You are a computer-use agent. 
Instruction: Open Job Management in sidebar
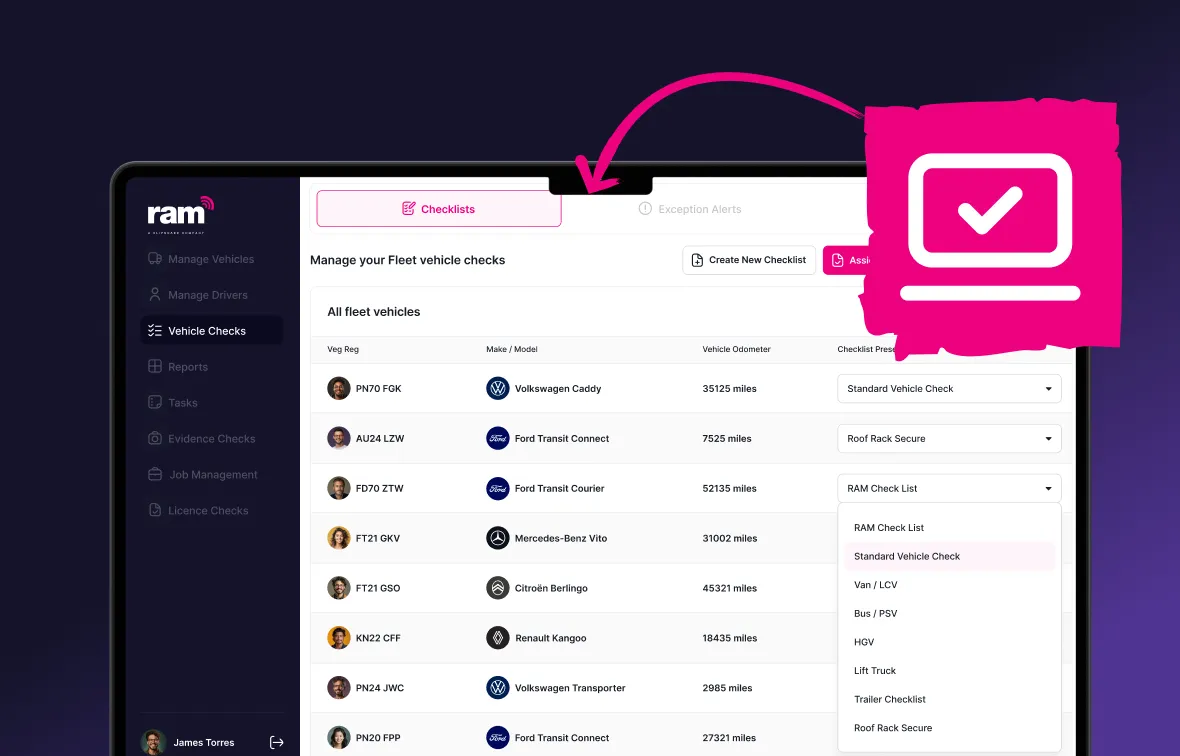[203, 475]
